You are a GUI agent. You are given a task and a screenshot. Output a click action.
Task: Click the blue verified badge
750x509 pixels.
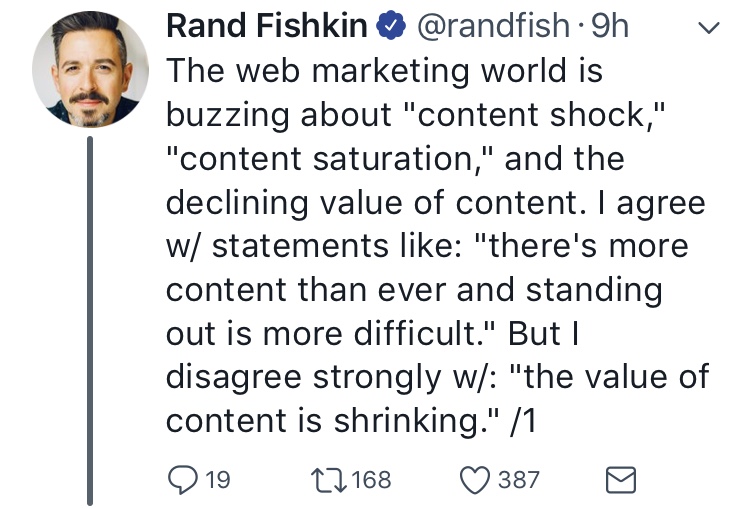click(391, 26)
